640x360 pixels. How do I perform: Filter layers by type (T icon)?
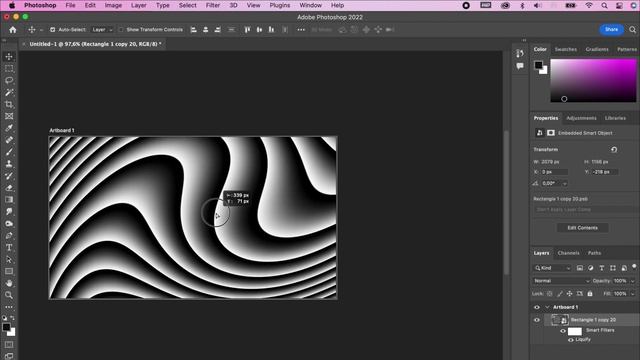602,268
